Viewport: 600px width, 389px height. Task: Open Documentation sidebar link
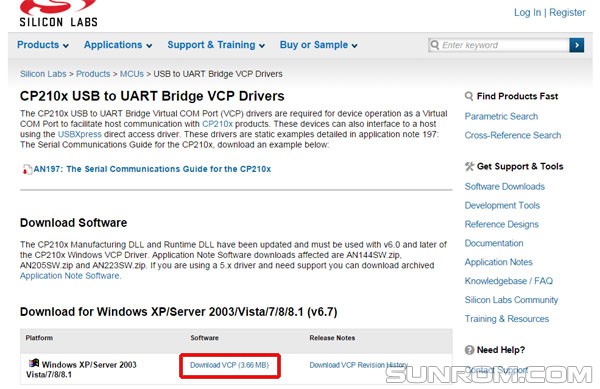point(494,243)
